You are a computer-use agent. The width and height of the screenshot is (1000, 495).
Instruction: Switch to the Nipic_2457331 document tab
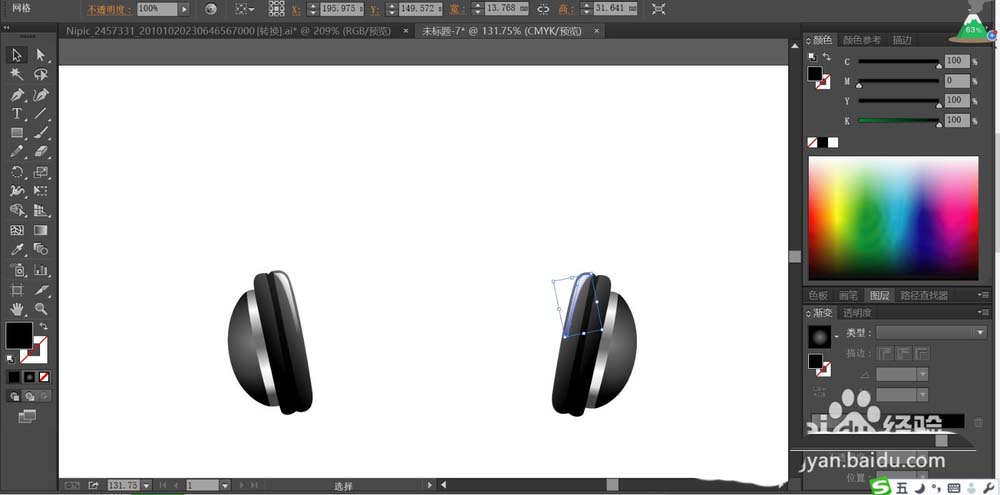[x=228, y=31]
